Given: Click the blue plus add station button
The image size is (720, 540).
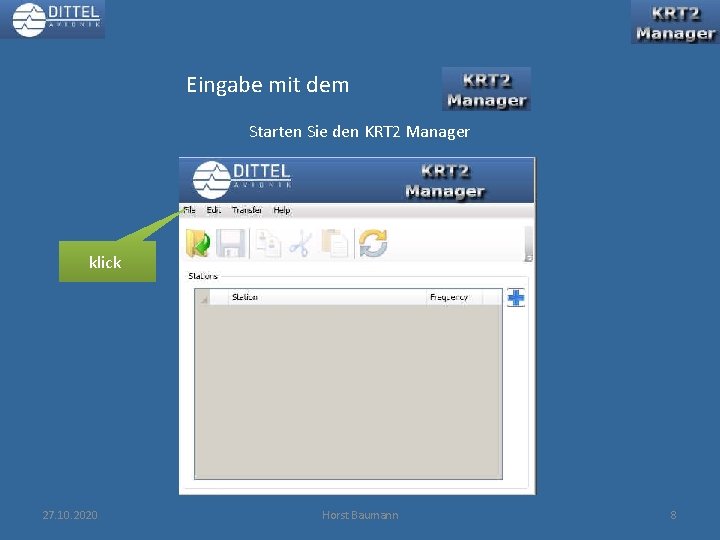Looking at the screenshot, I should (x=516, y=298).
